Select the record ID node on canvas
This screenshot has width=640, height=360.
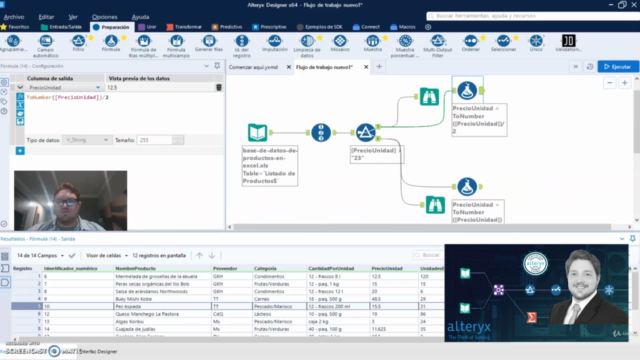321,133
